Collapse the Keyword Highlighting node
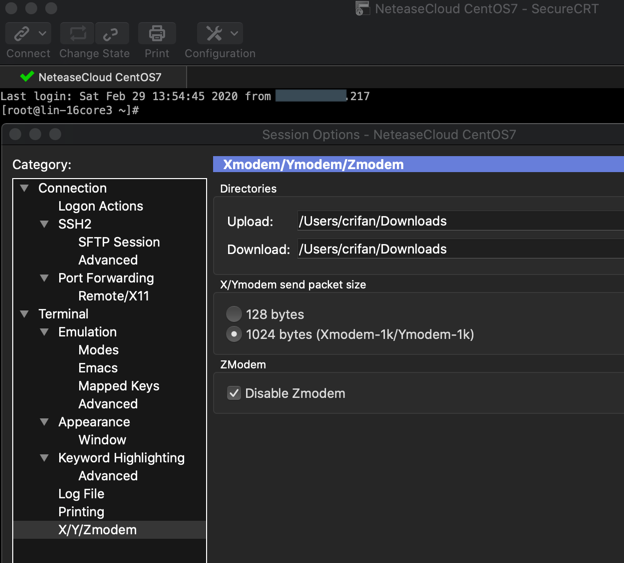 tap(44, 458)
